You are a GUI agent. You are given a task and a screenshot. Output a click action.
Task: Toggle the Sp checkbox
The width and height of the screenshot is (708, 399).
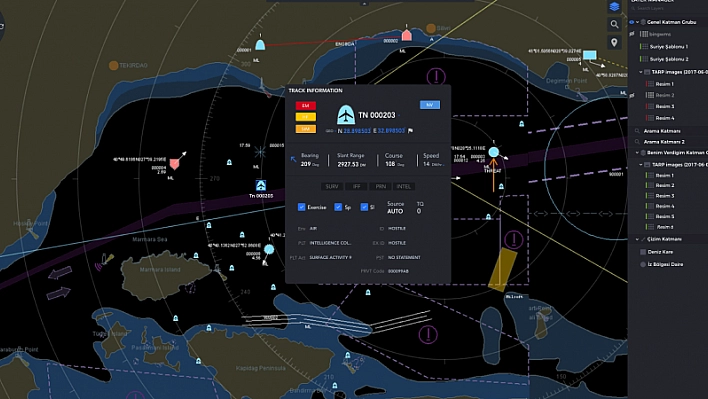point(338,207)
